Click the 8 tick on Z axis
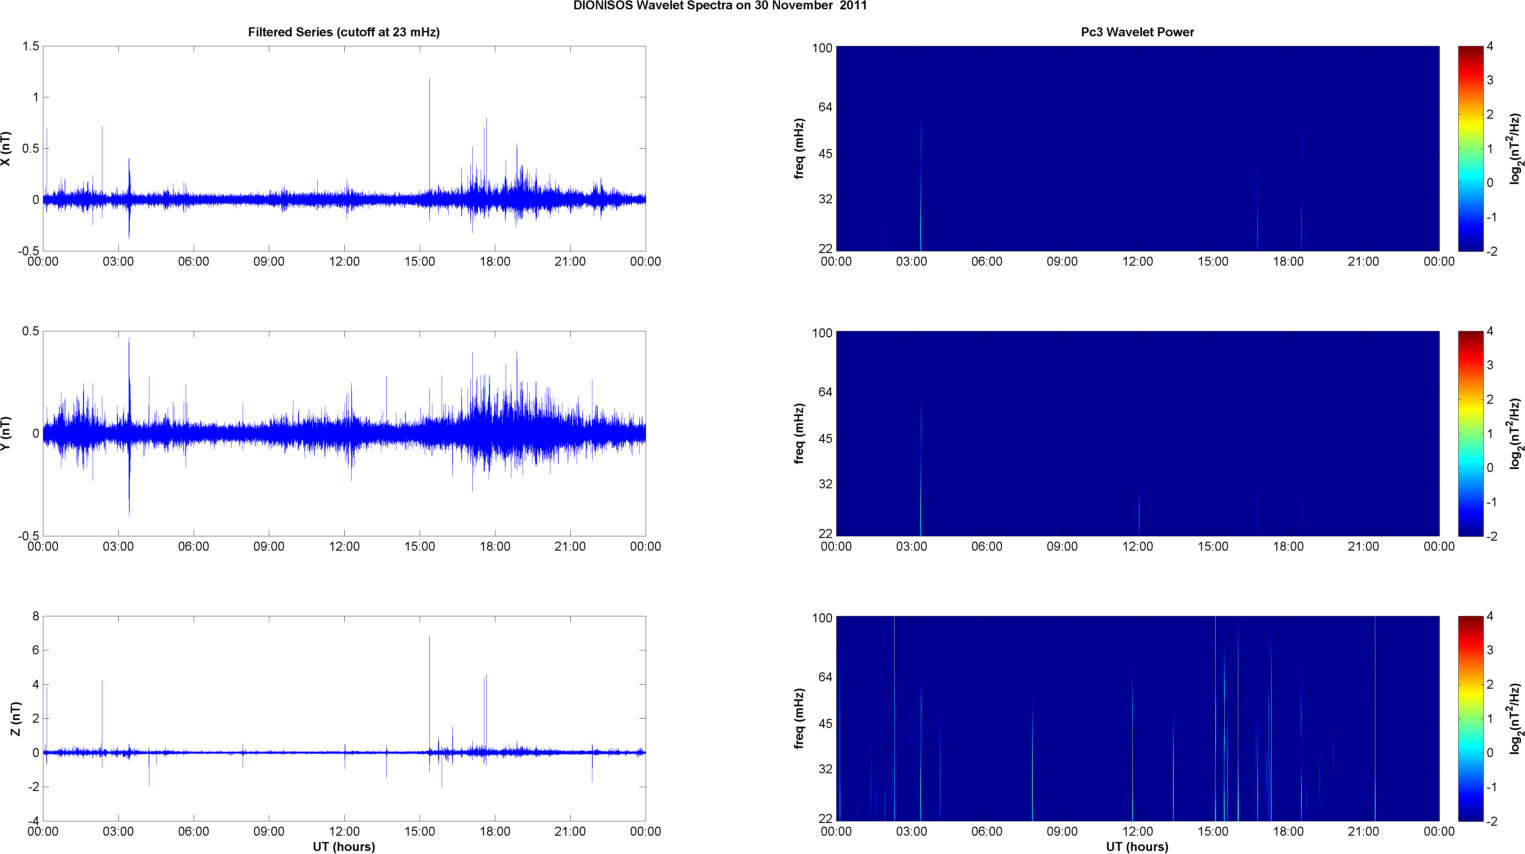 (x=35, y=617)
